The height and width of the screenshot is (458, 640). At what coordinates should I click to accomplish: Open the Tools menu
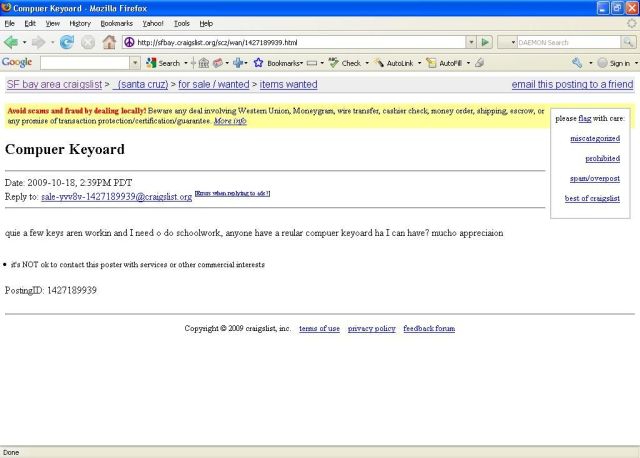[x=181, y=23]
